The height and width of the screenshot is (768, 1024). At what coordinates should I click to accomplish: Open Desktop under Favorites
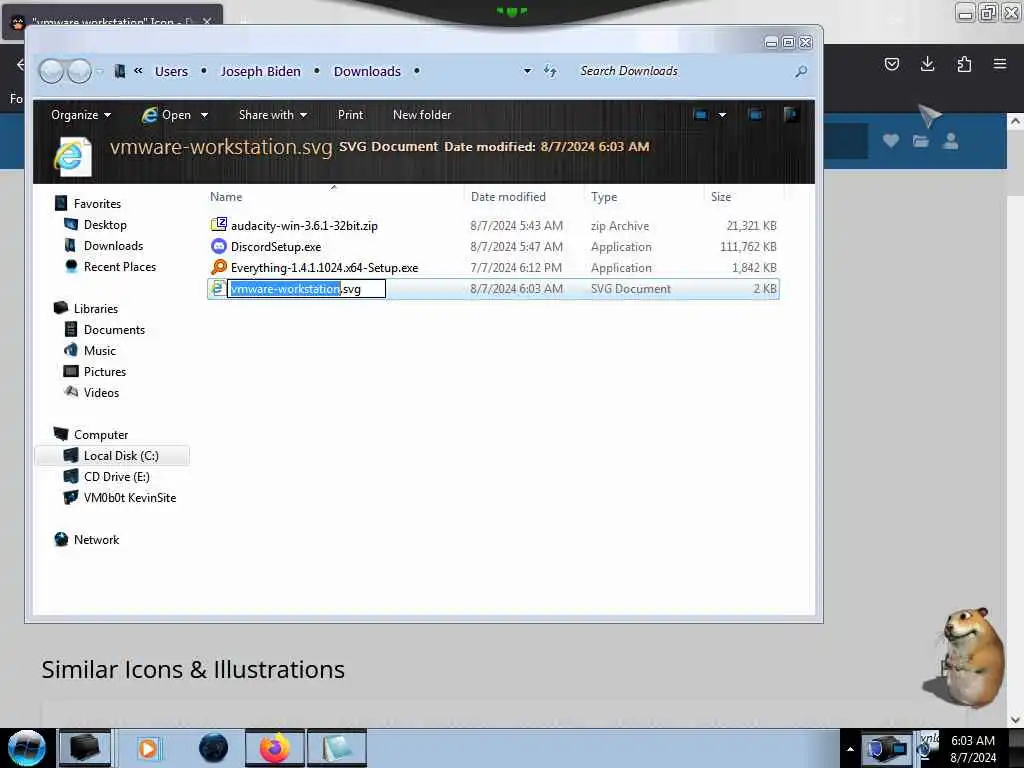tap(105, 225)
